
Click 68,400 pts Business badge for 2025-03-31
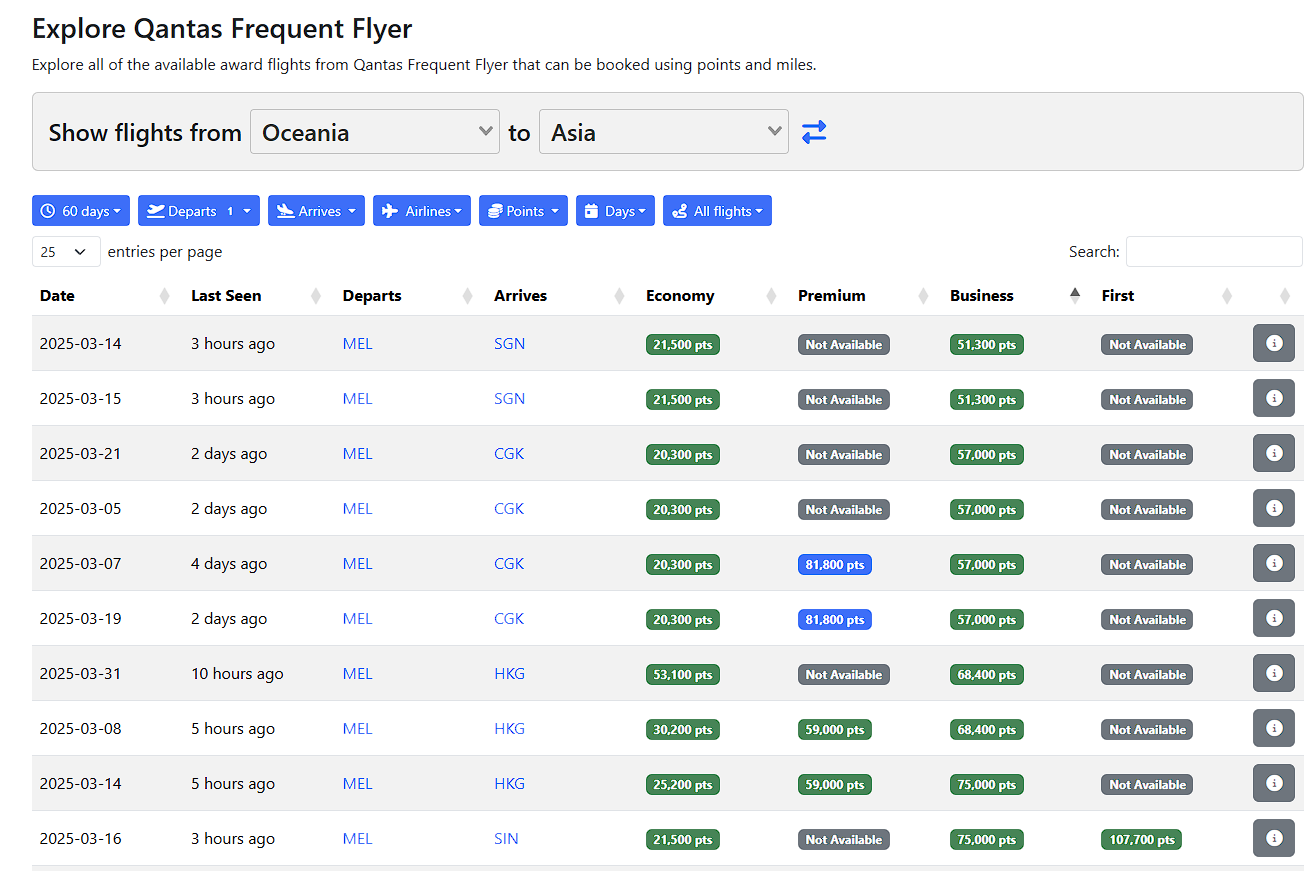pos(987,675)
